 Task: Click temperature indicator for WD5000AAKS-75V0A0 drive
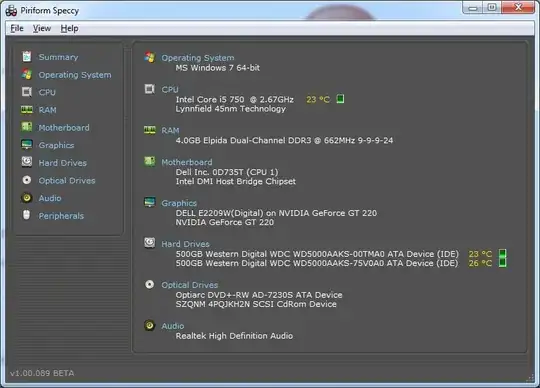coord(502,263)
